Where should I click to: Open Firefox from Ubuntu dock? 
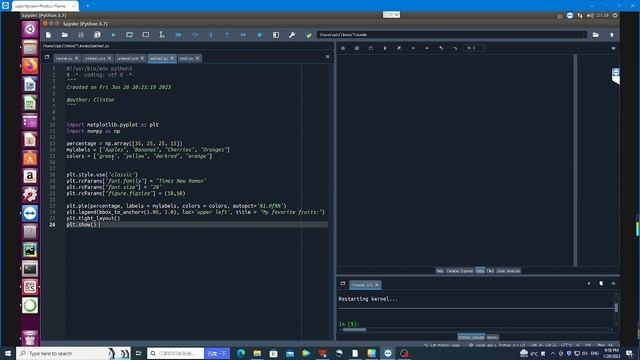coord(30,66)
